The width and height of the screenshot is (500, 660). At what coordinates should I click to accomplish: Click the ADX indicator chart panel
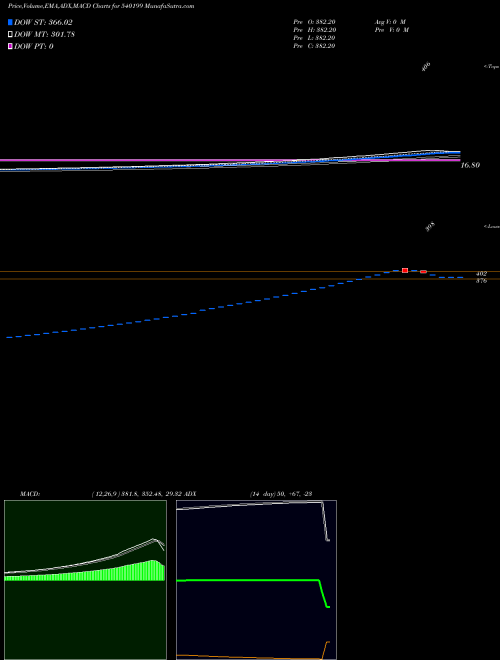pos(256,580)
